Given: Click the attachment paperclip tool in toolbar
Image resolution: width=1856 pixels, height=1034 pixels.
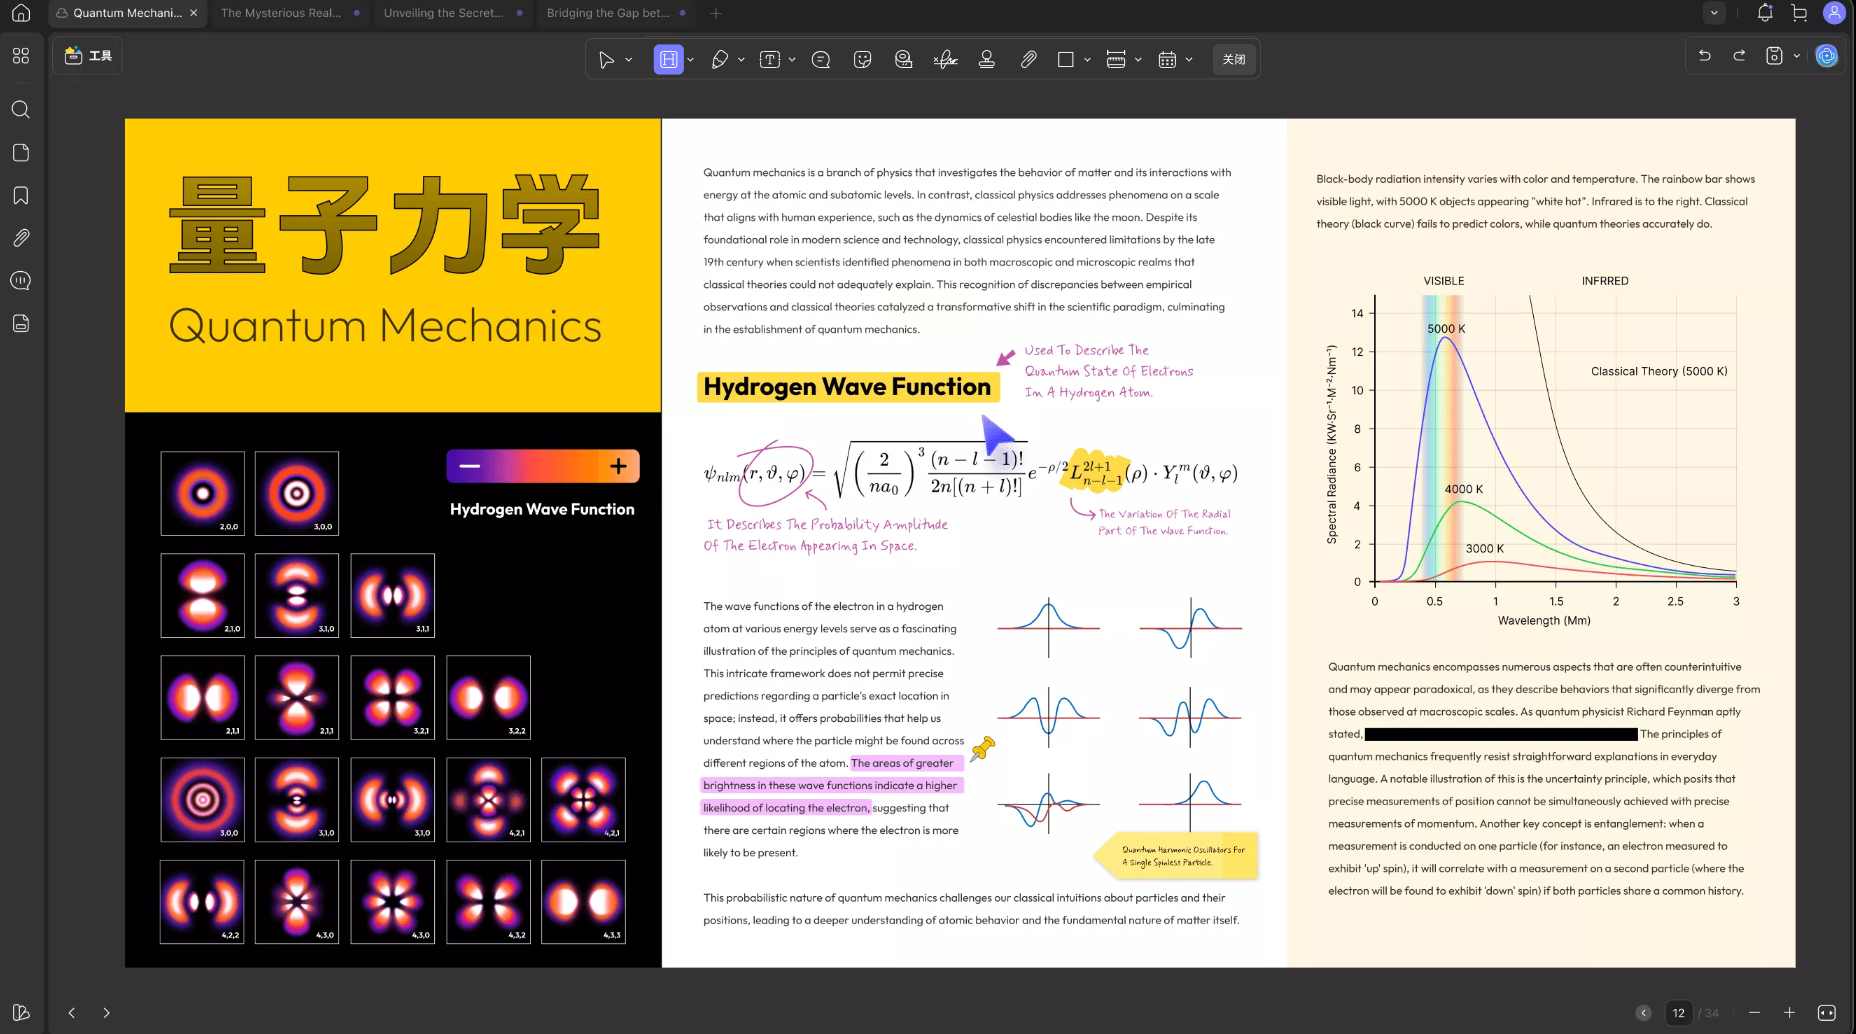Looking at the screenshot, I should [x=1028, y=60].
